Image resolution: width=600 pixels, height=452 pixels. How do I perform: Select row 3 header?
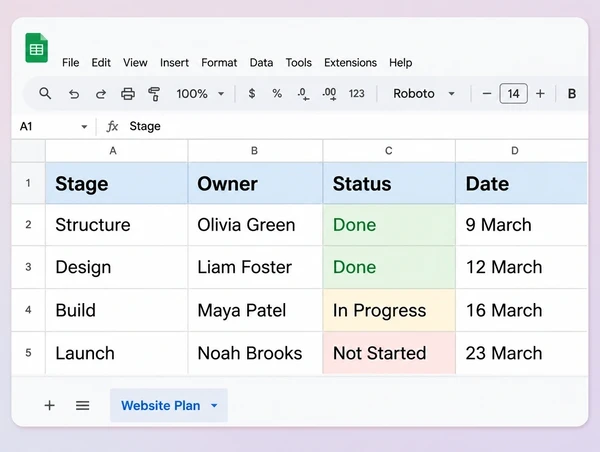[28, 267]
